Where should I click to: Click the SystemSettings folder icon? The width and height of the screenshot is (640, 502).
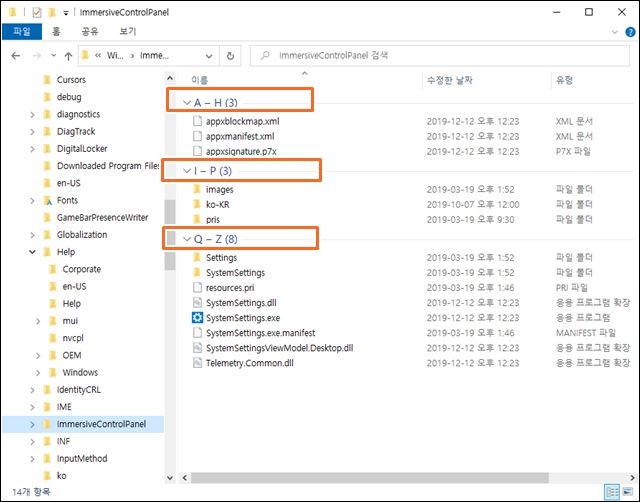click(197, 272)
